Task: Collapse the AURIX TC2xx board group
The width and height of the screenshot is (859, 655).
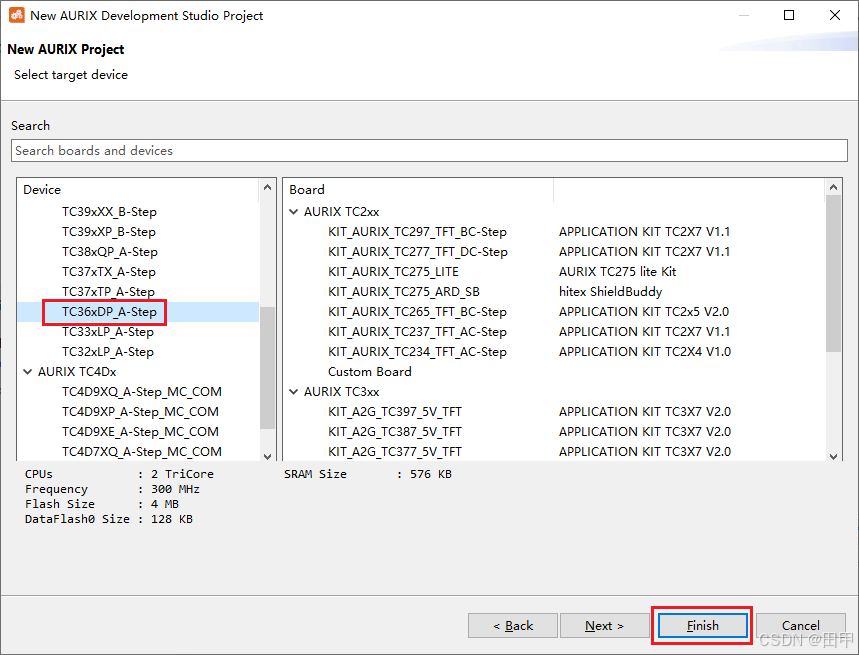Action: (x=294, y=212)
